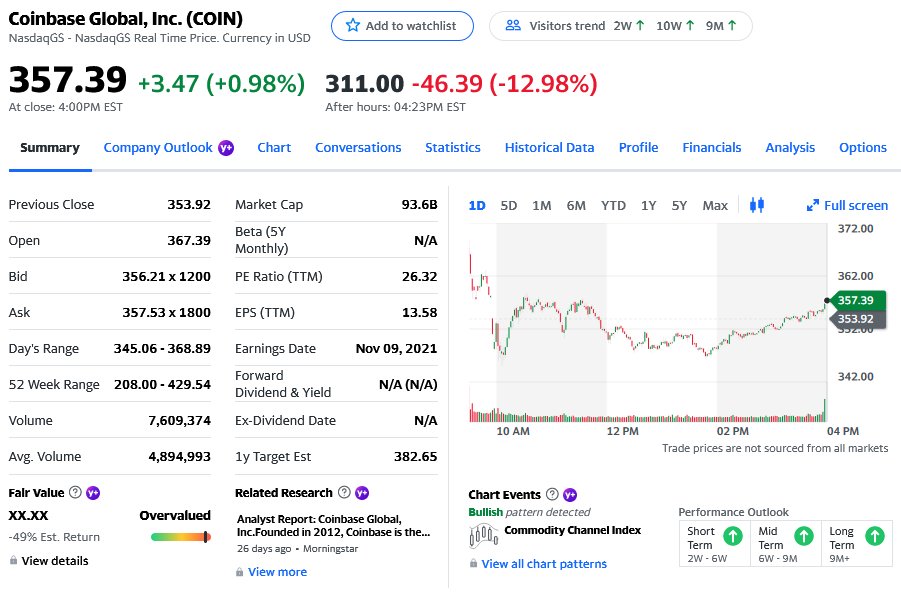901x595 pixels.
Task: Click the Coinbase Global, Inc. (COIN) title
Action: tap(125, 19)
